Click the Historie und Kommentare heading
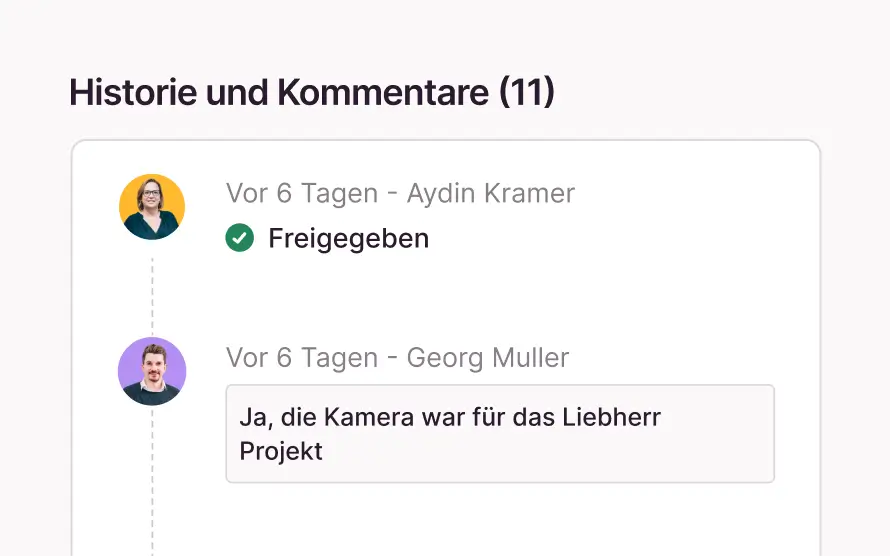Screen dimensions: 890x556 [x=311, y=93]
